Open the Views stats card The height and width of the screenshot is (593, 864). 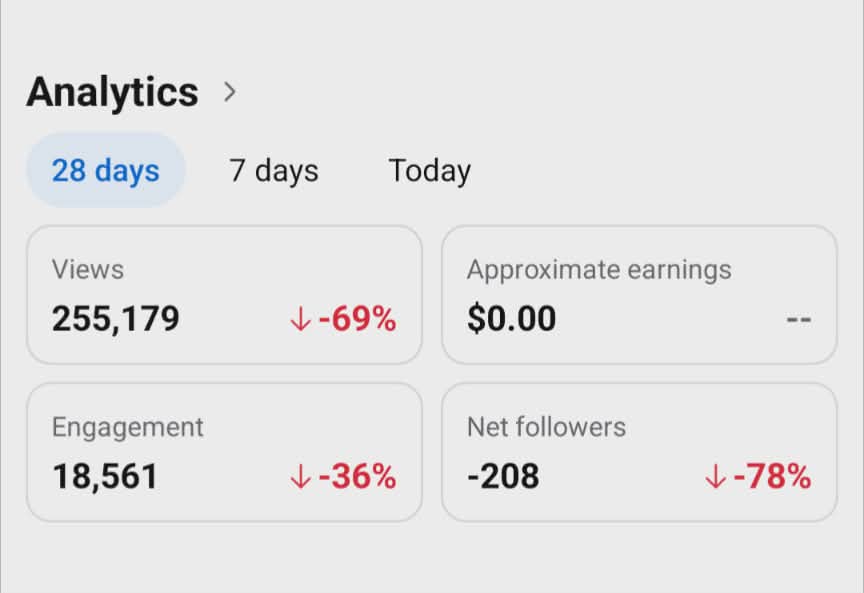(x=224, y=294)
